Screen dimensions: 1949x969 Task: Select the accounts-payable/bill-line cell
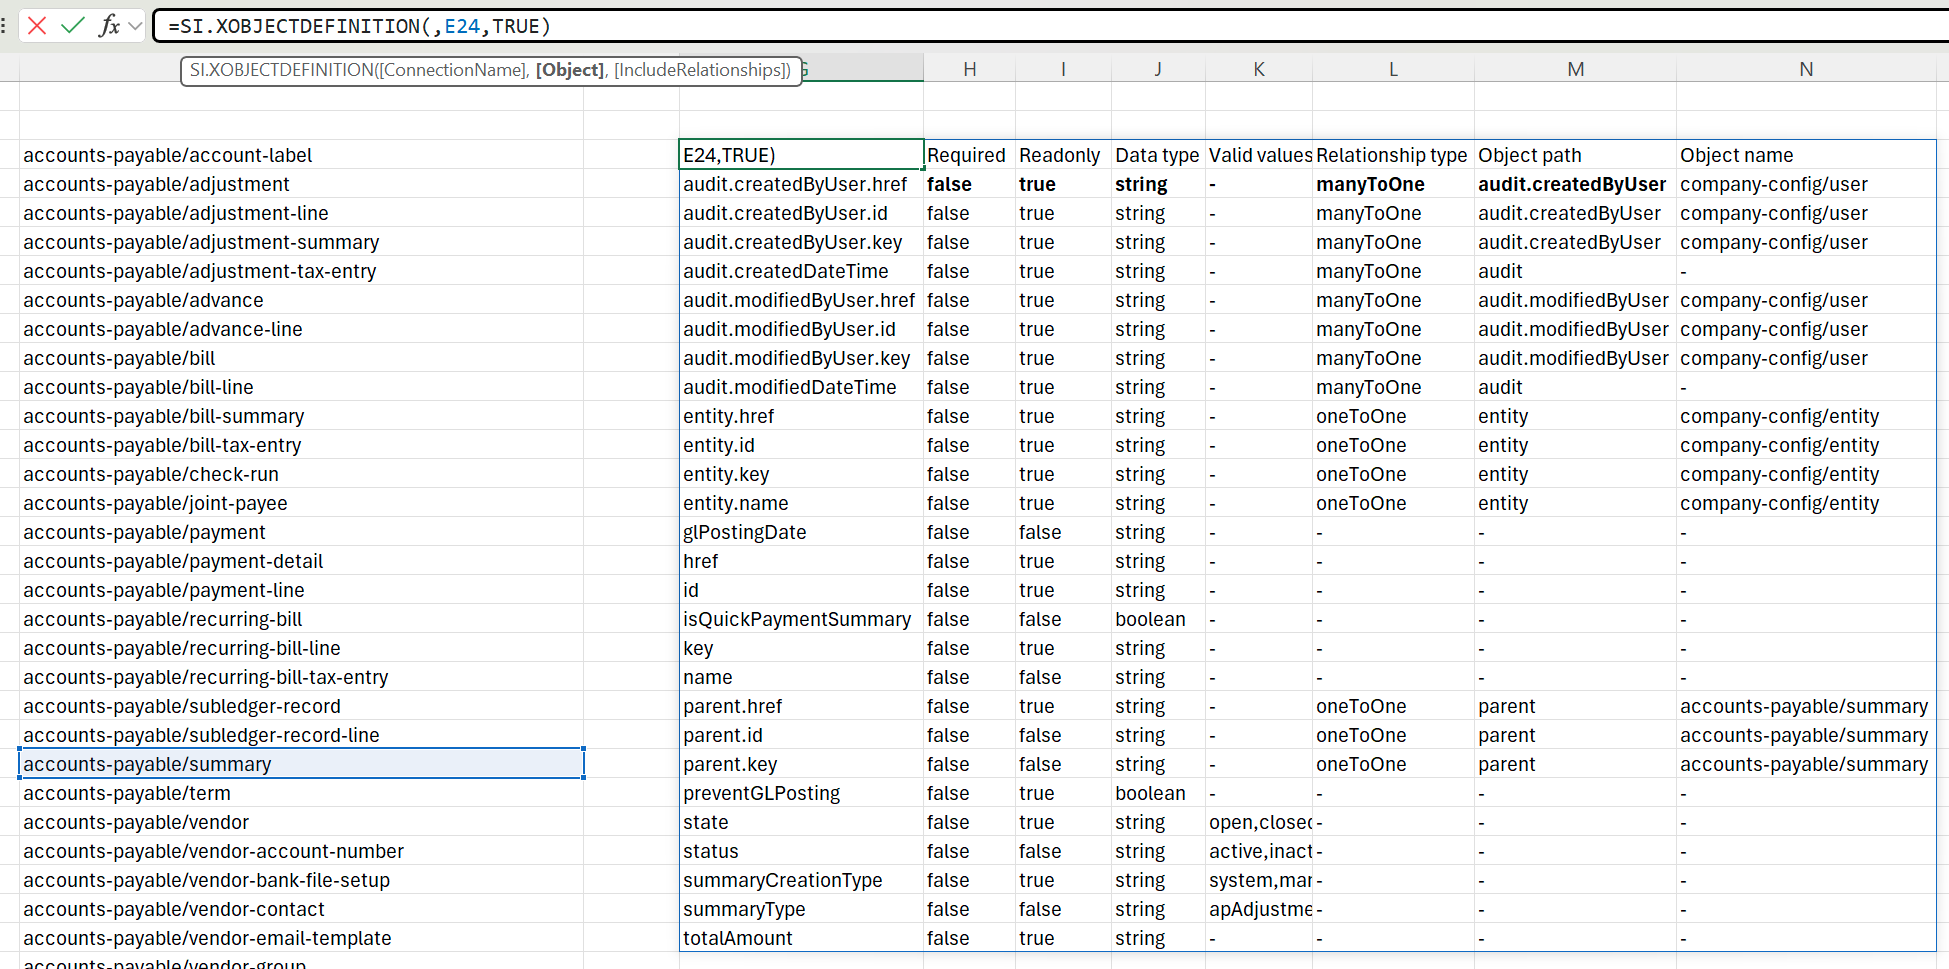(302, 387)
